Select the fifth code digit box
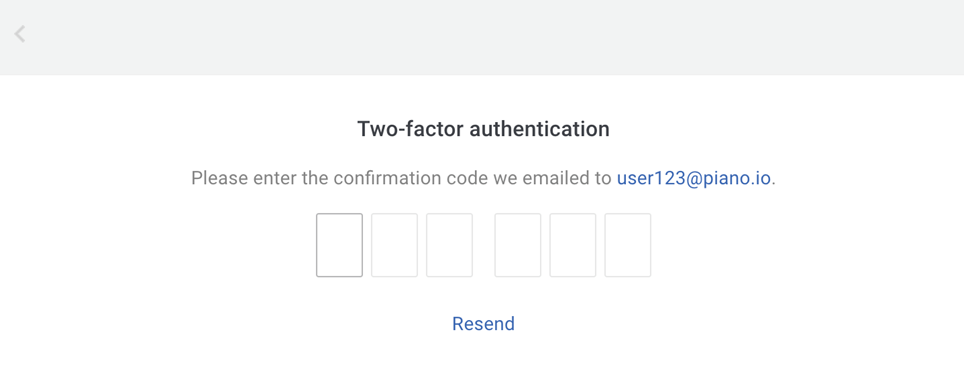 572,245
